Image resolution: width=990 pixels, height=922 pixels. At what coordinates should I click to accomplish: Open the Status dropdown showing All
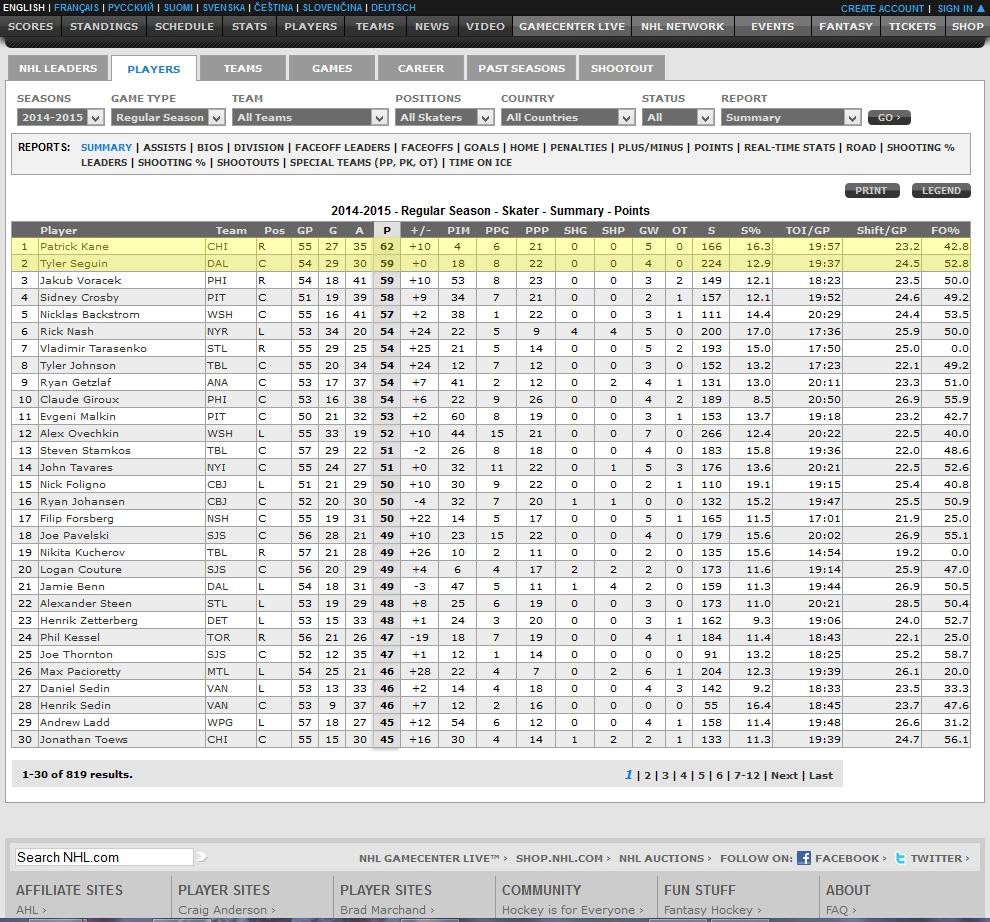(678, 117)
